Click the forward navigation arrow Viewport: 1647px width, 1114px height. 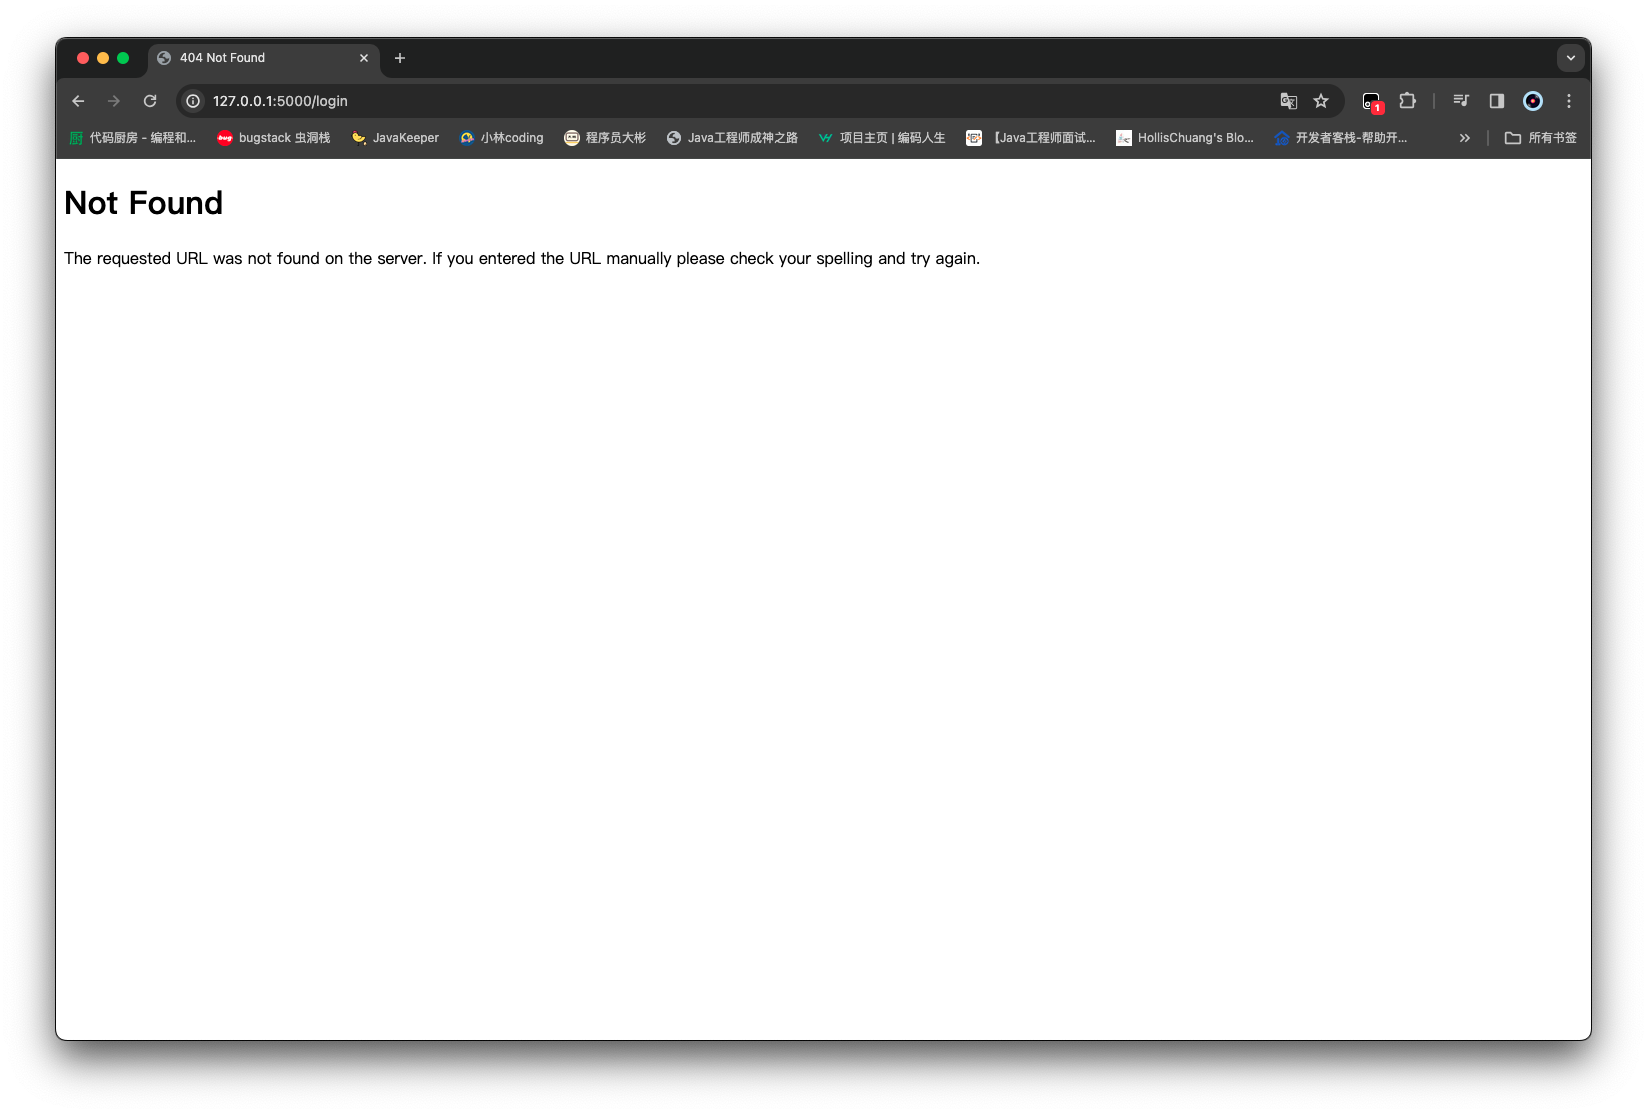point(114,101)
